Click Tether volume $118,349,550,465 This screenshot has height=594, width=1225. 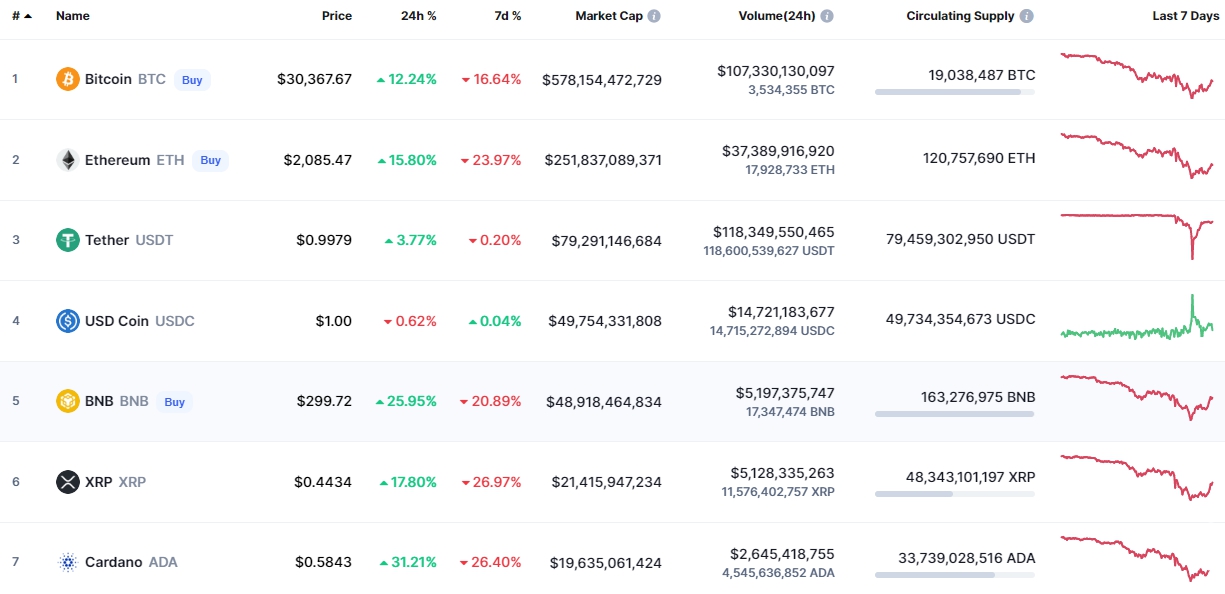[x=774, y=232]
